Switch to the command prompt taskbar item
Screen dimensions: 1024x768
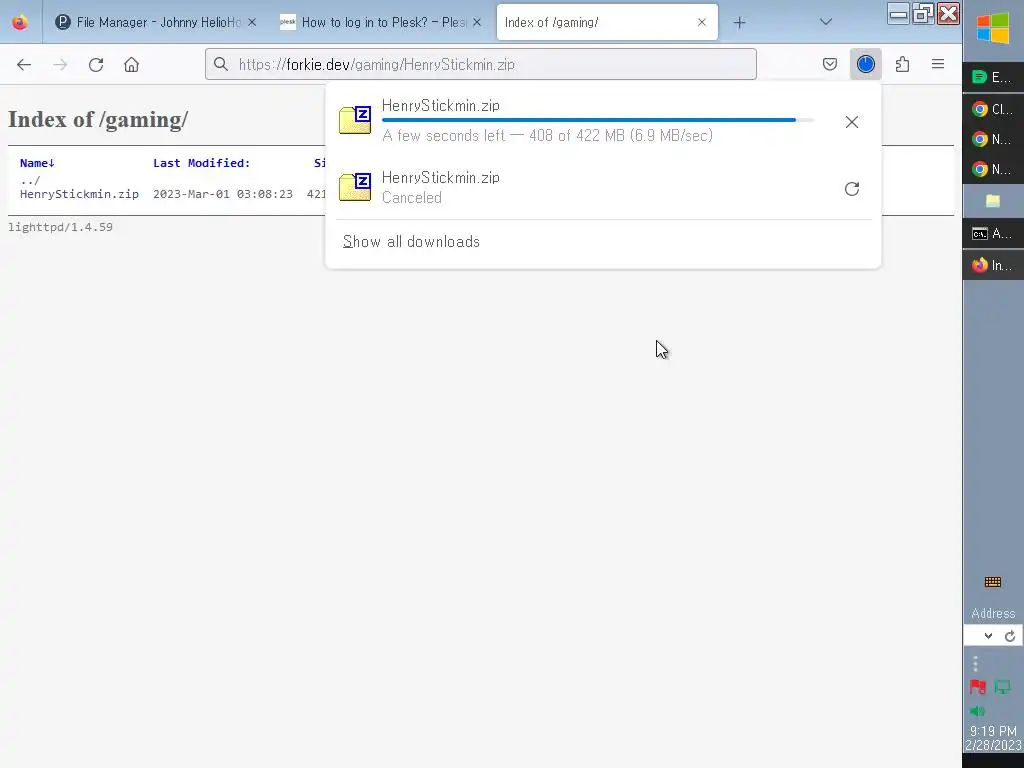(x=993, y=233)
